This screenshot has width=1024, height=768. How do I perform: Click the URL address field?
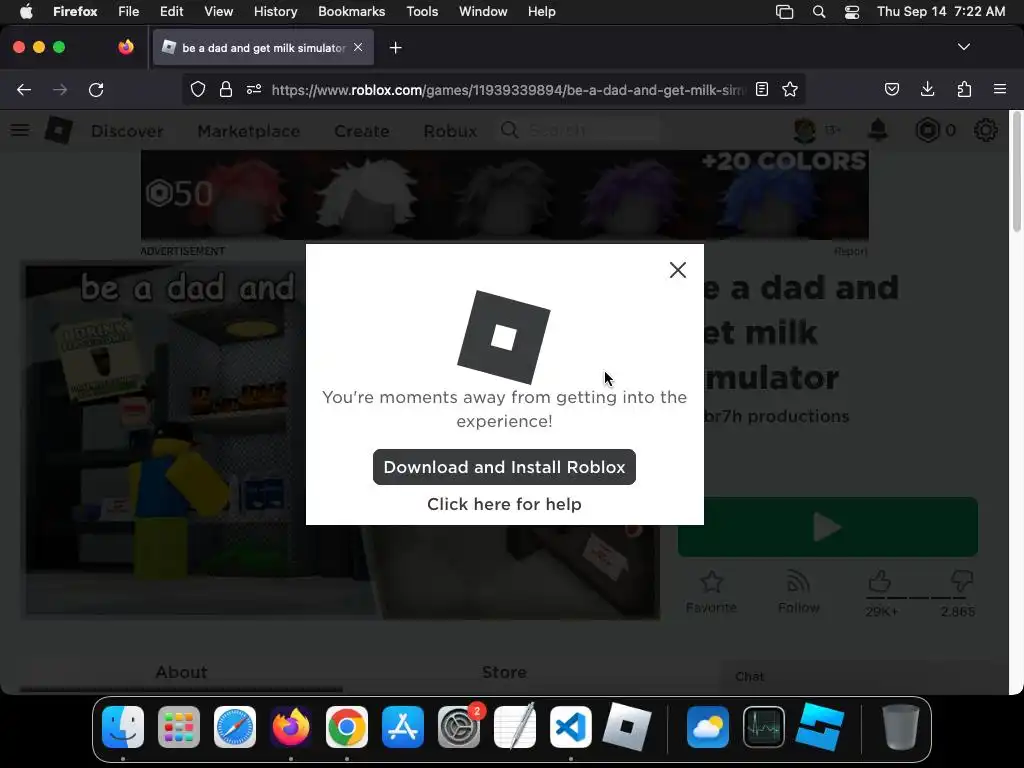click(507, 89)
